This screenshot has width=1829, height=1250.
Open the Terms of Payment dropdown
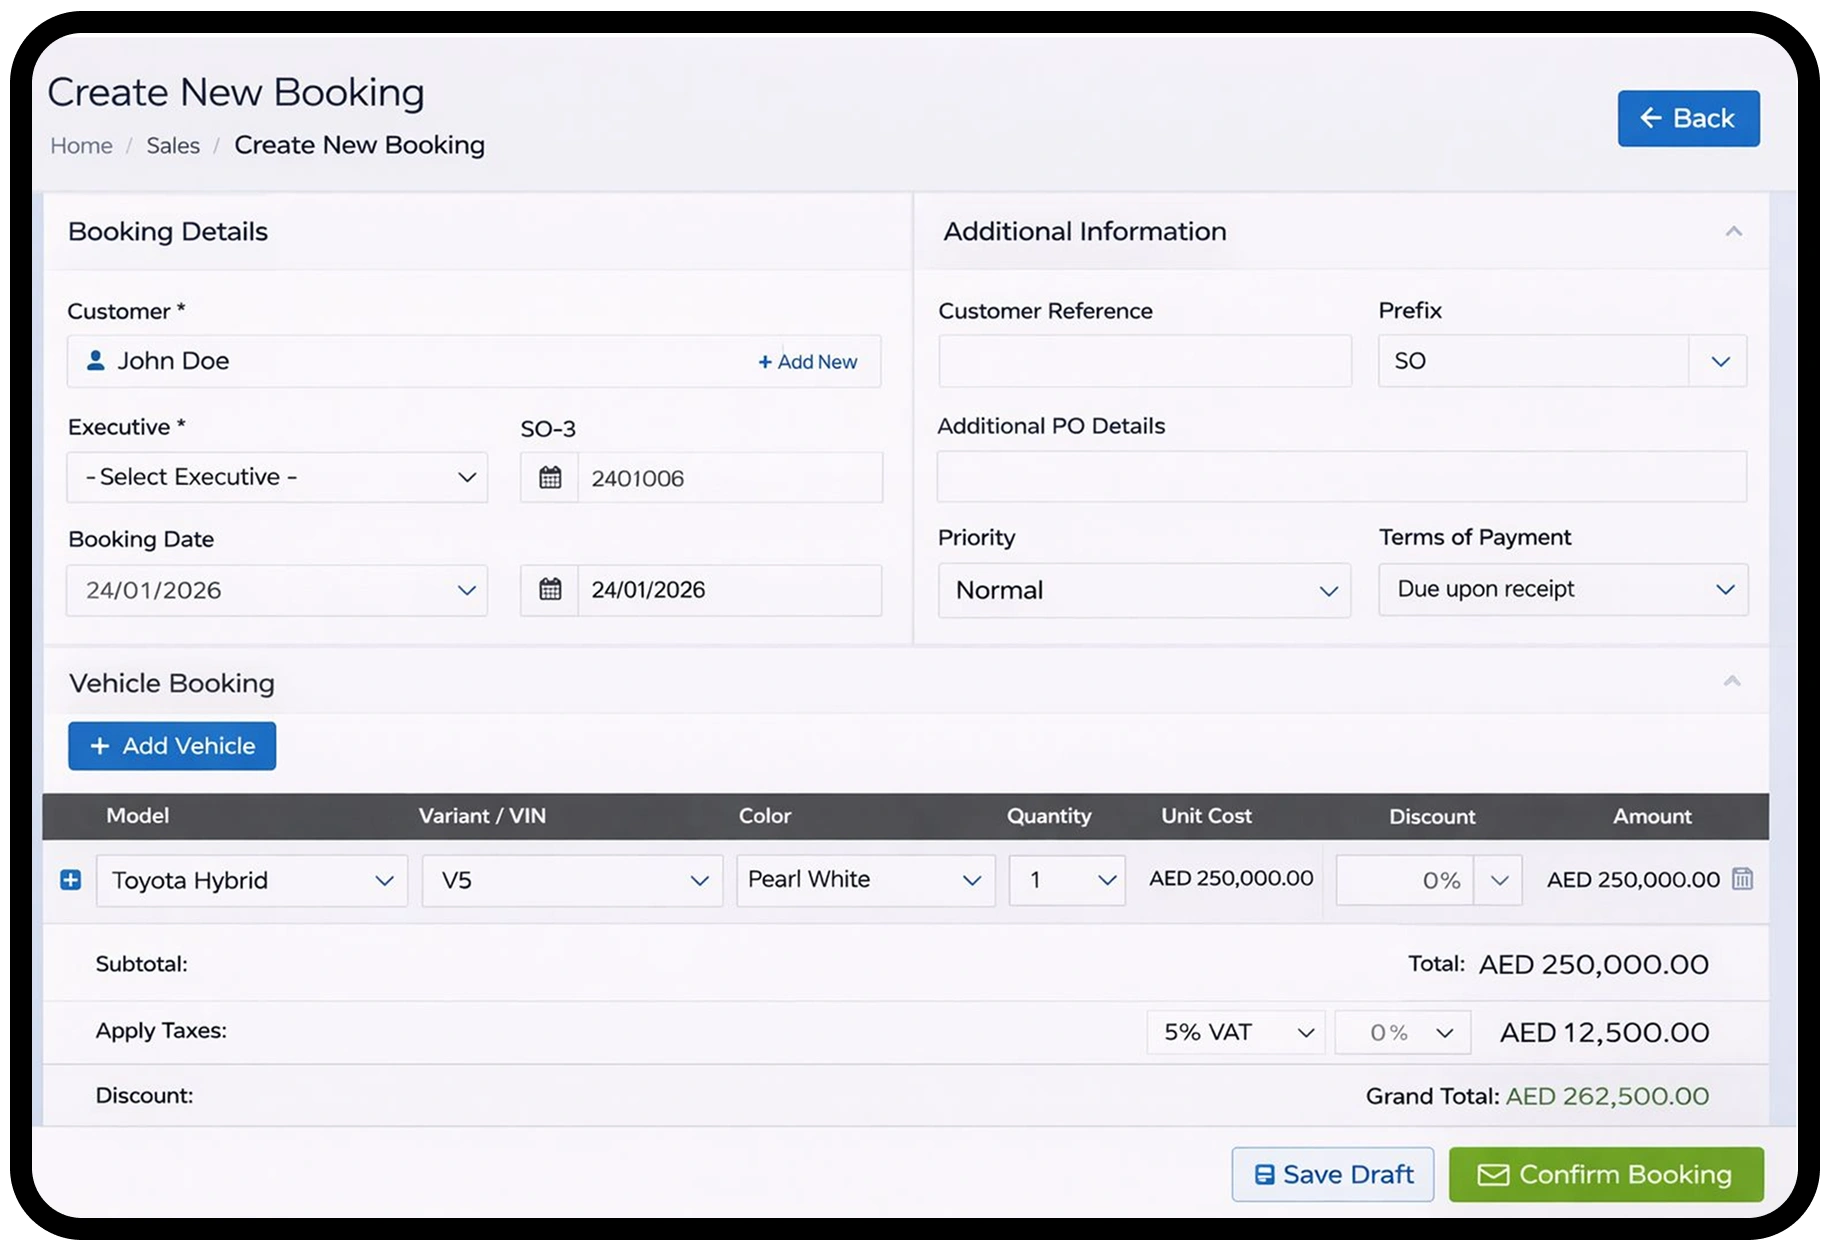[x=1563, y=589]
